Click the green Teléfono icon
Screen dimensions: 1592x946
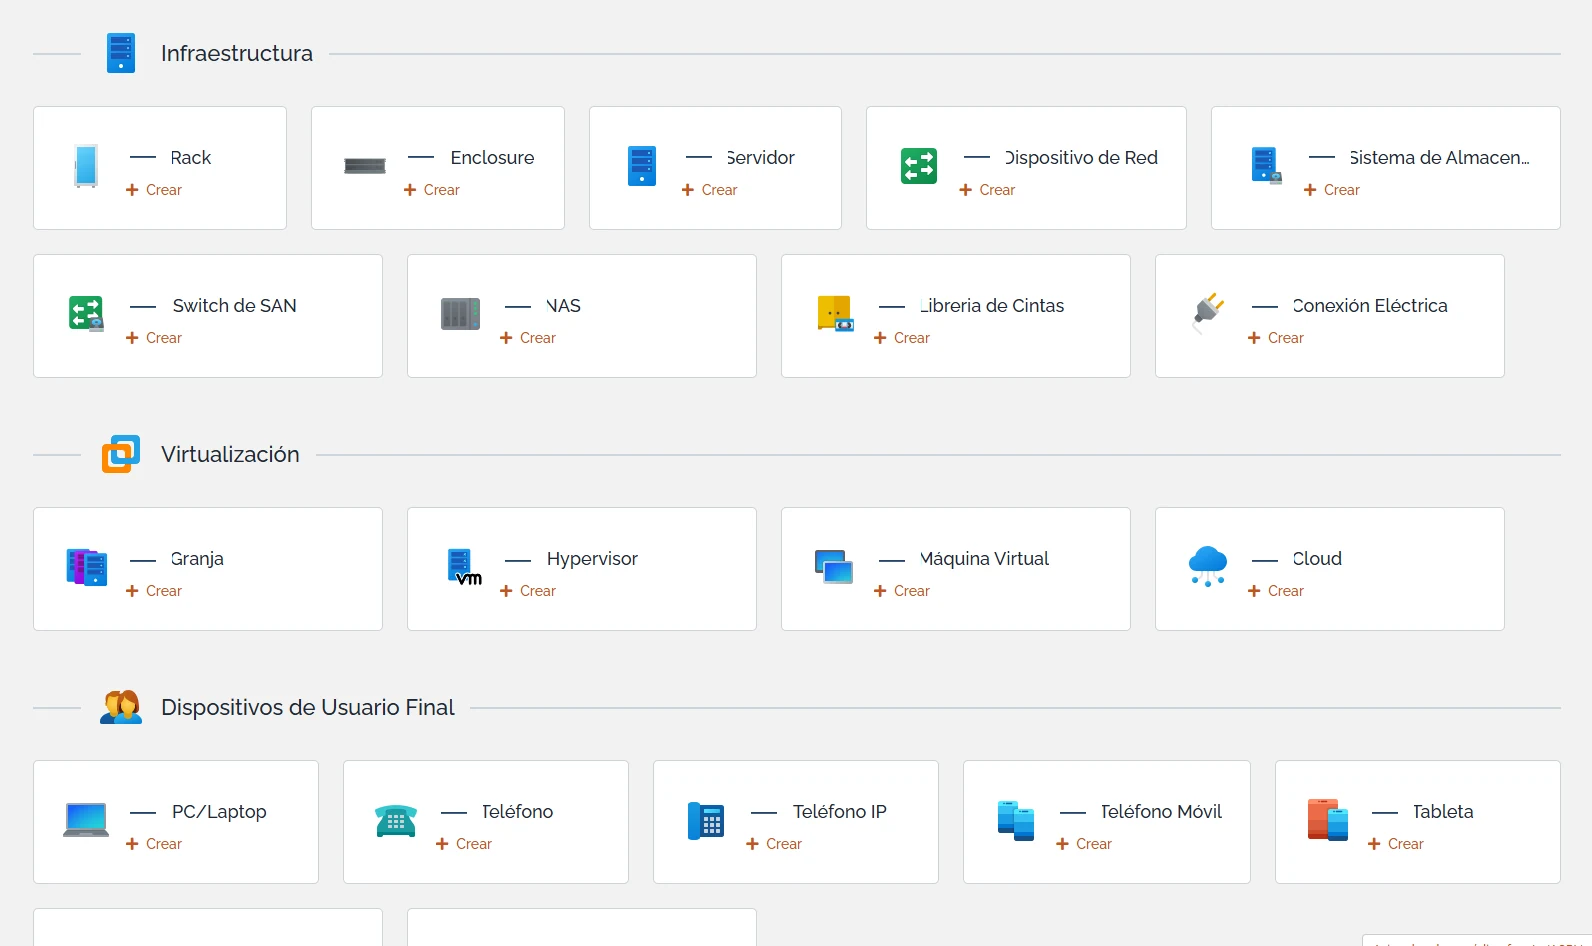pyautogui.click(x=396, y=820)
